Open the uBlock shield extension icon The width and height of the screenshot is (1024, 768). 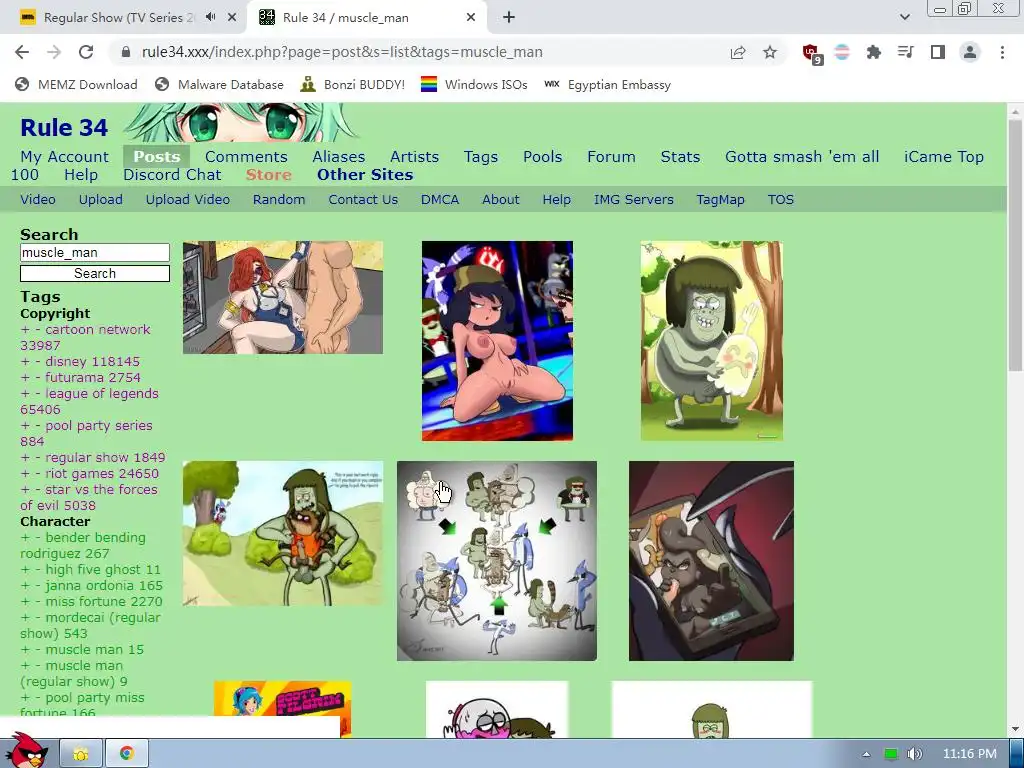coord(812,53)
